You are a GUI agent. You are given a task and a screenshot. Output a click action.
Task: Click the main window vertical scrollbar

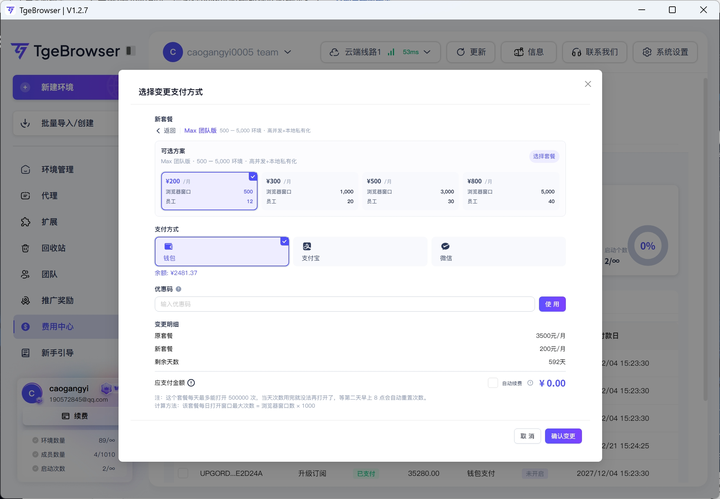[x=706, y=239]
